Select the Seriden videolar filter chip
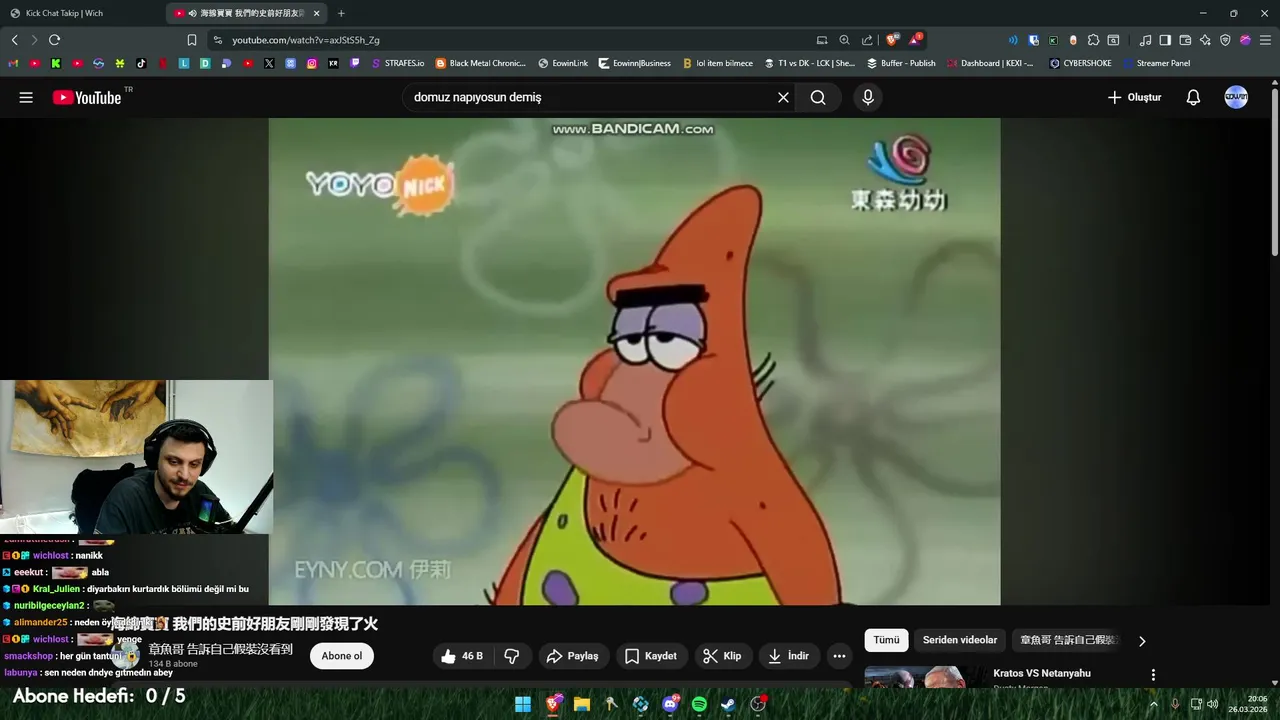The height and width of the screenshot is (720, 1280). point(960,640)
